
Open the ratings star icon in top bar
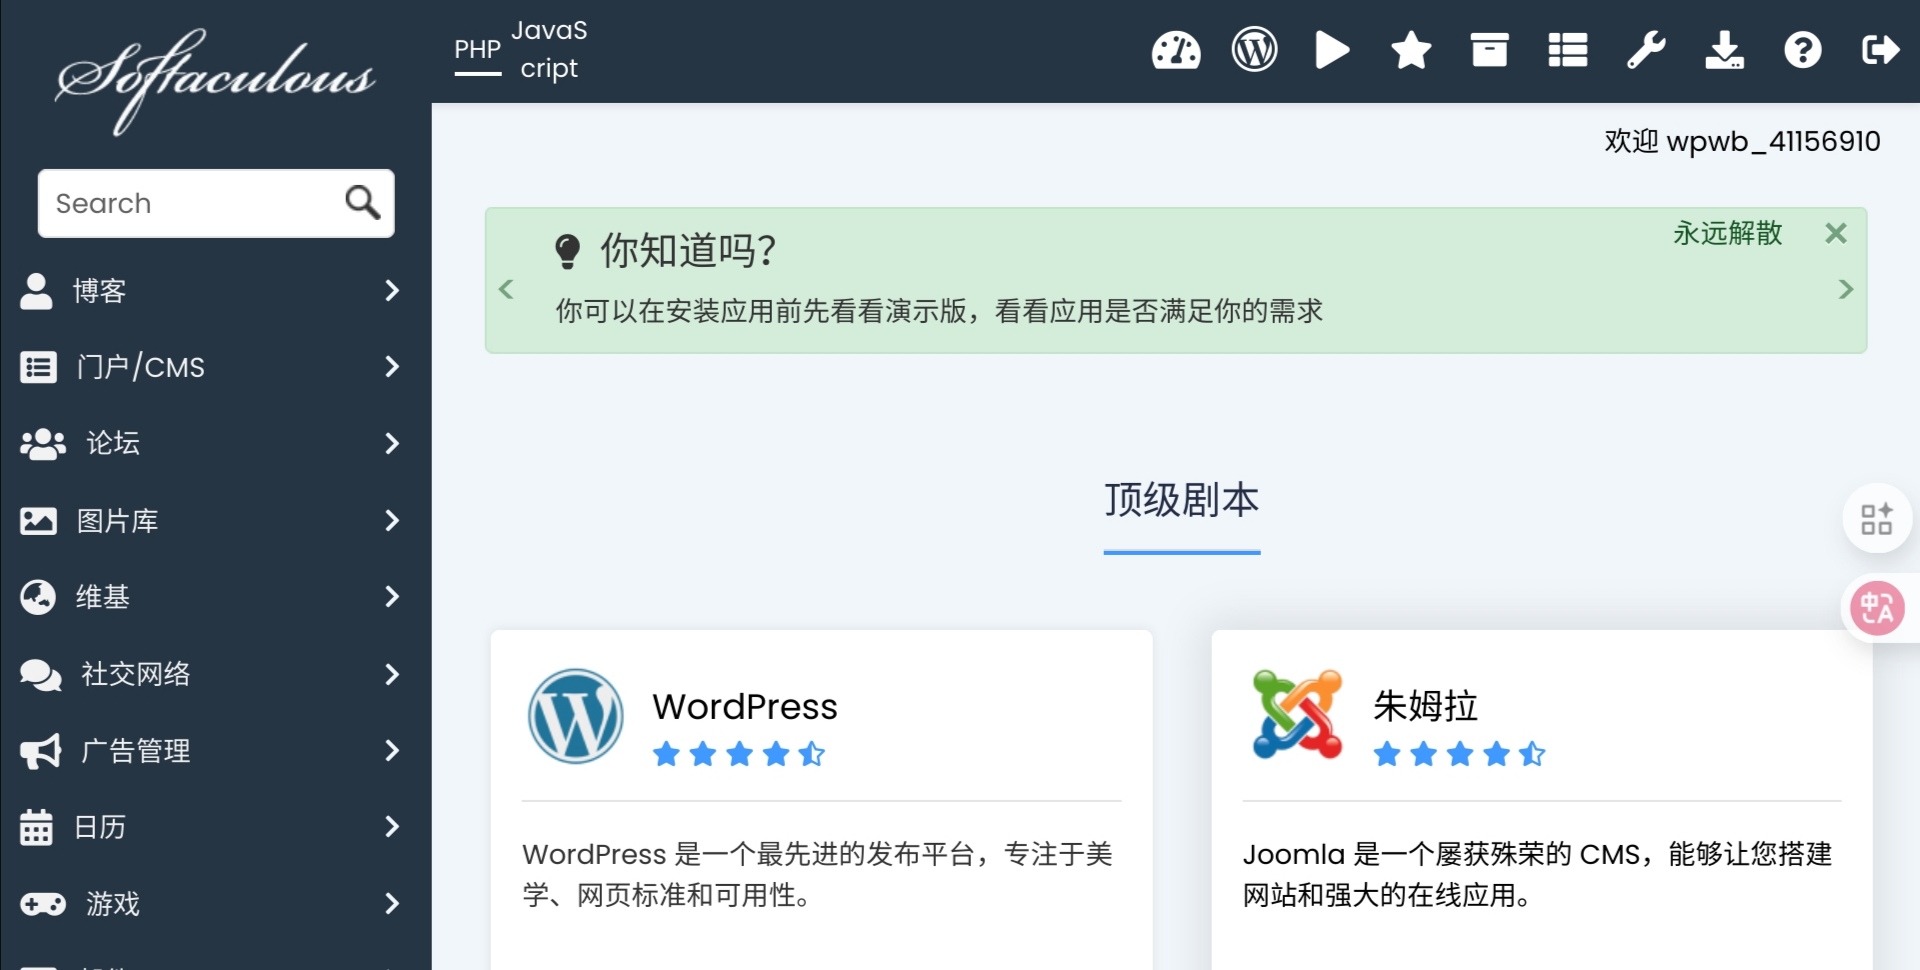coord(1411,50)
